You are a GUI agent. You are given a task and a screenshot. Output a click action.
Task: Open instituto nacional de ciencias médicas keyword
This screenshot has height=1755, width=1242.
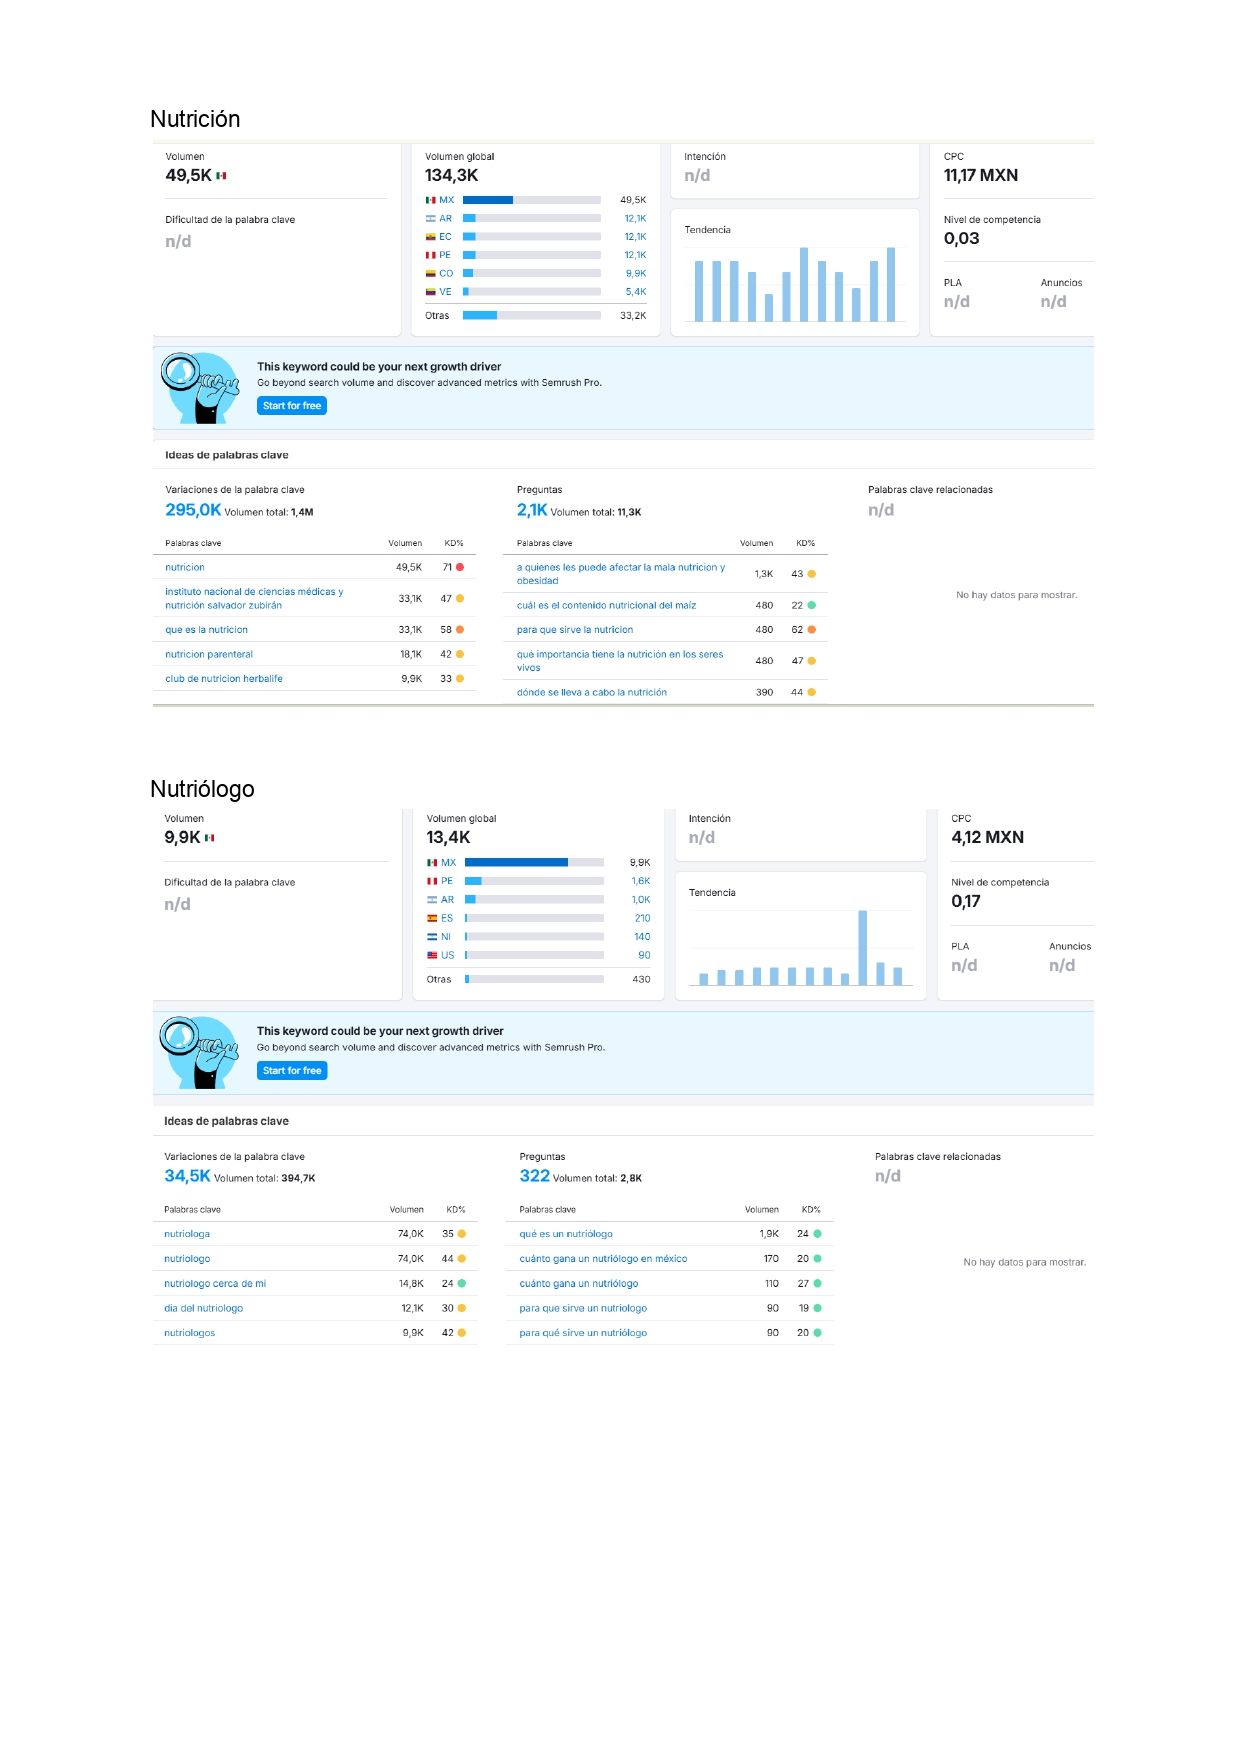click(x=254, y=598)
